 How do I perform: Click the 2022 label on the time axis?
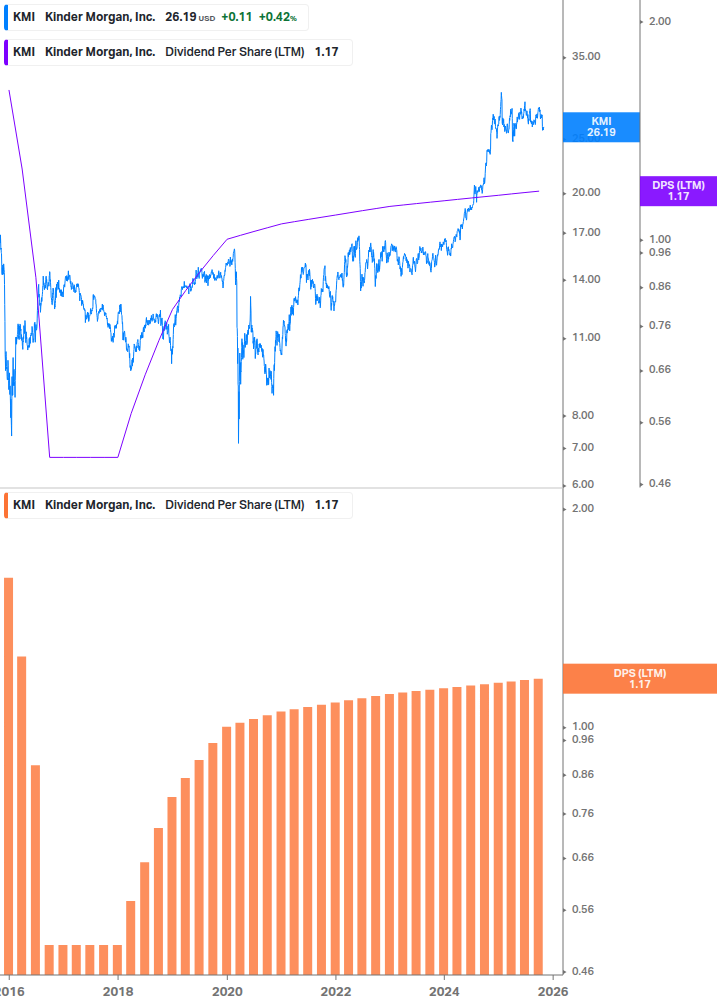coord(336,992)
